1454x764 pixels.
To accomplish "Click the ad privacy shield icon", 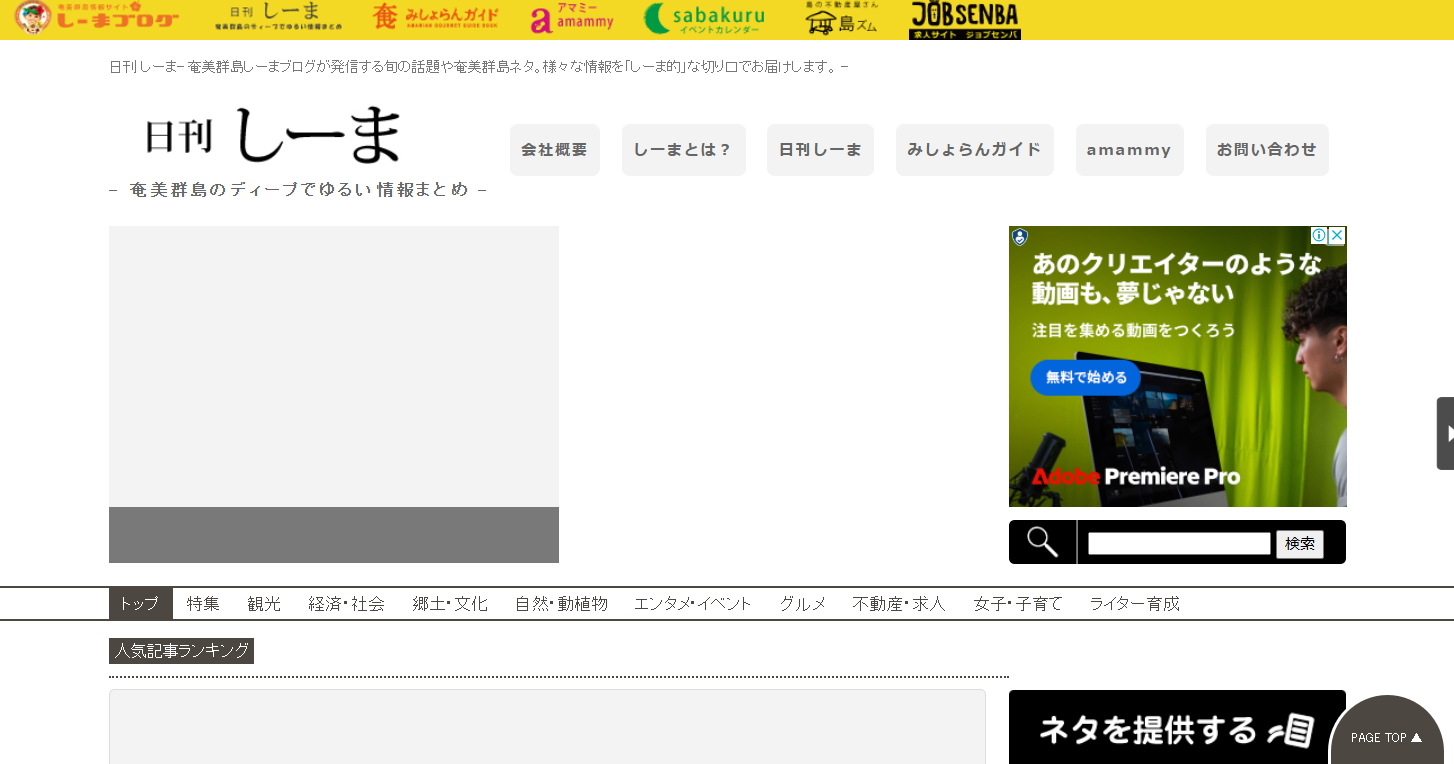I will pyautogui.click(x=1019, y=237).
